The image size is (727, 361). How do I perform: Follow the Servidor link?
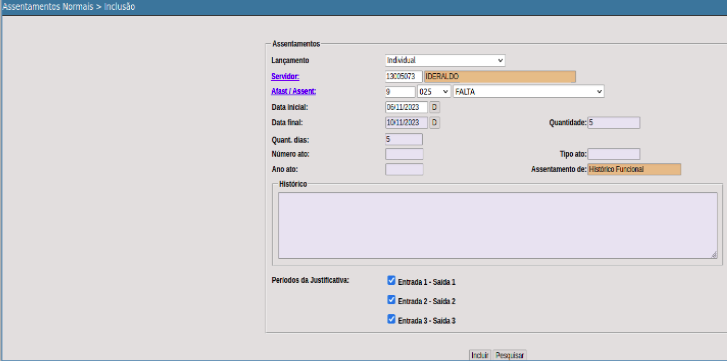pos(285,76)
